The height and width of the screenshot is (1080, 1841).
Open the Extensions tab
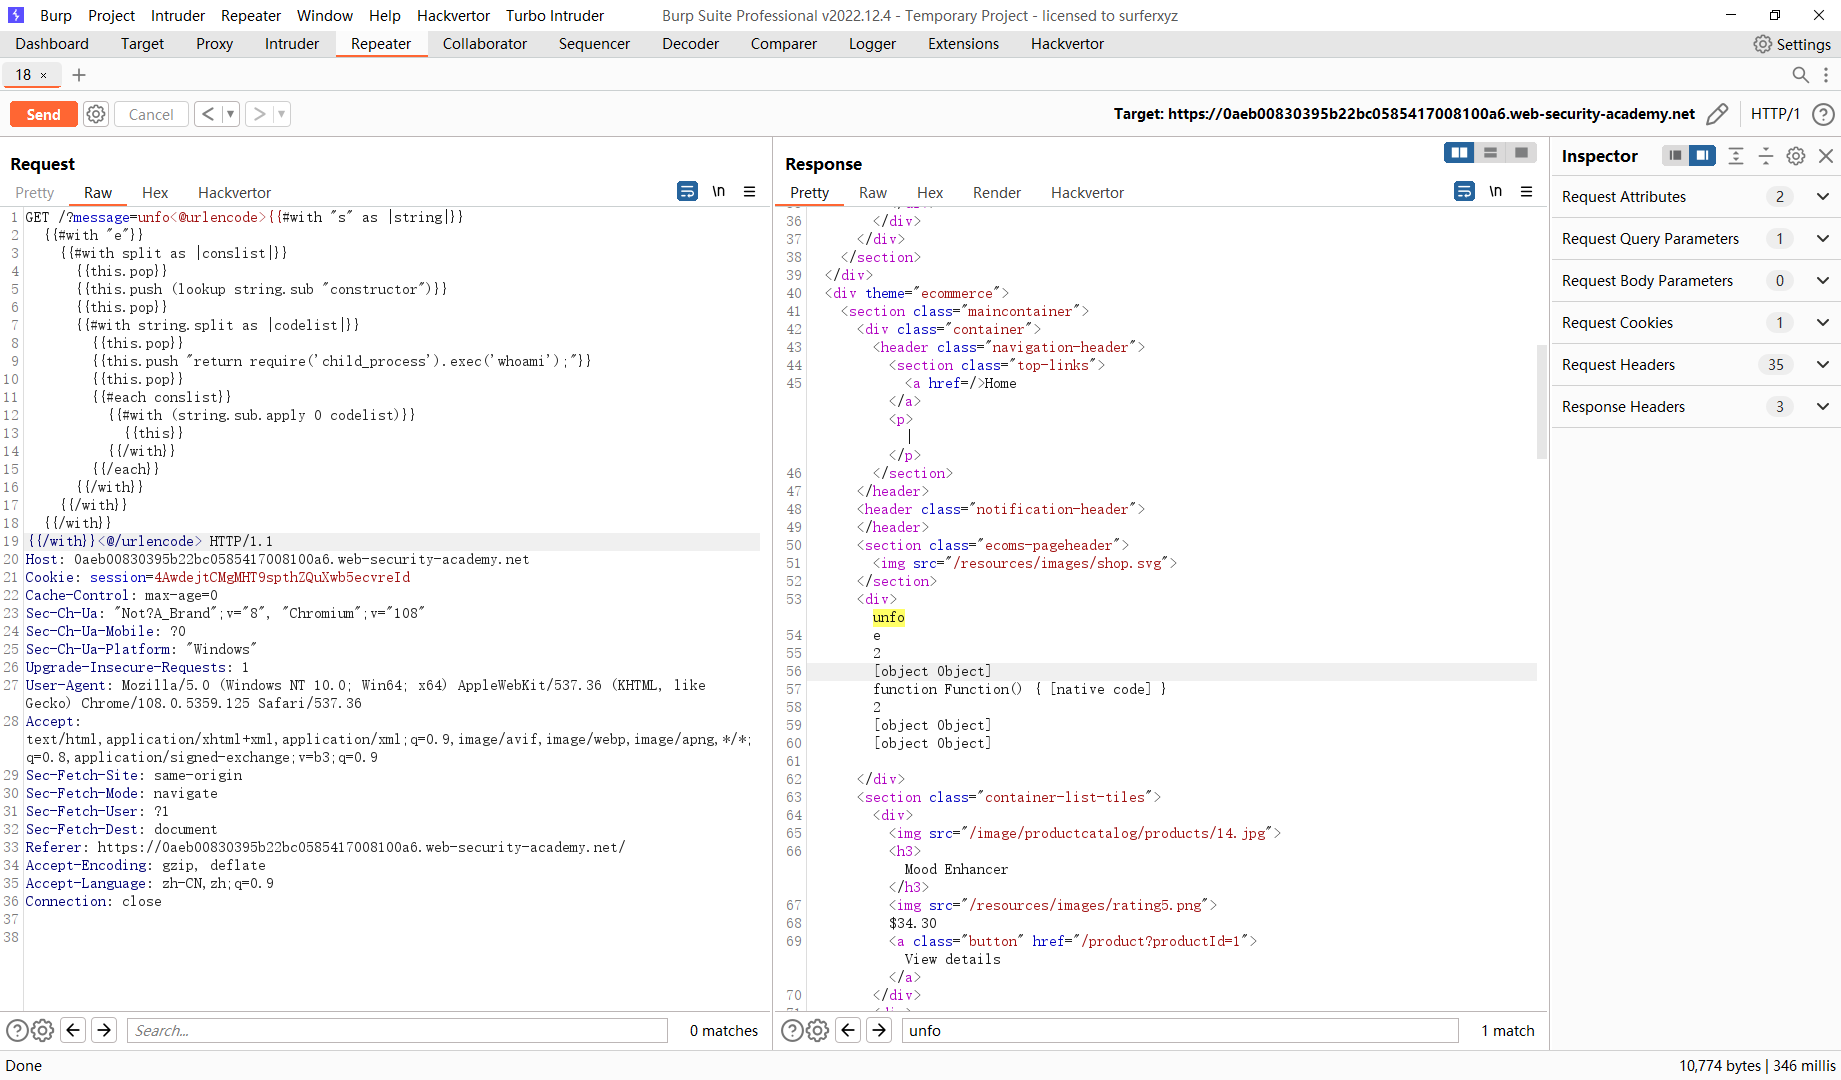[963, 44]
